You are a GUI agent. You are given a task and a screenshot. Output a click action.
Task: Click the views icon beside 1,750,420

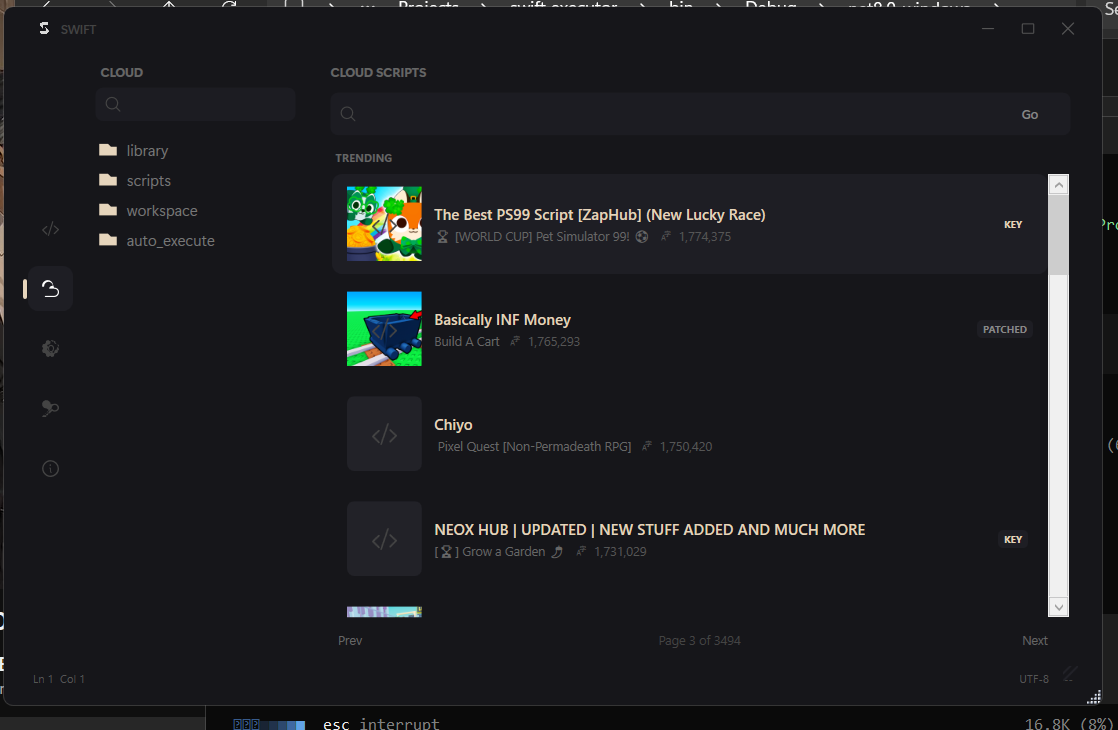647,446
